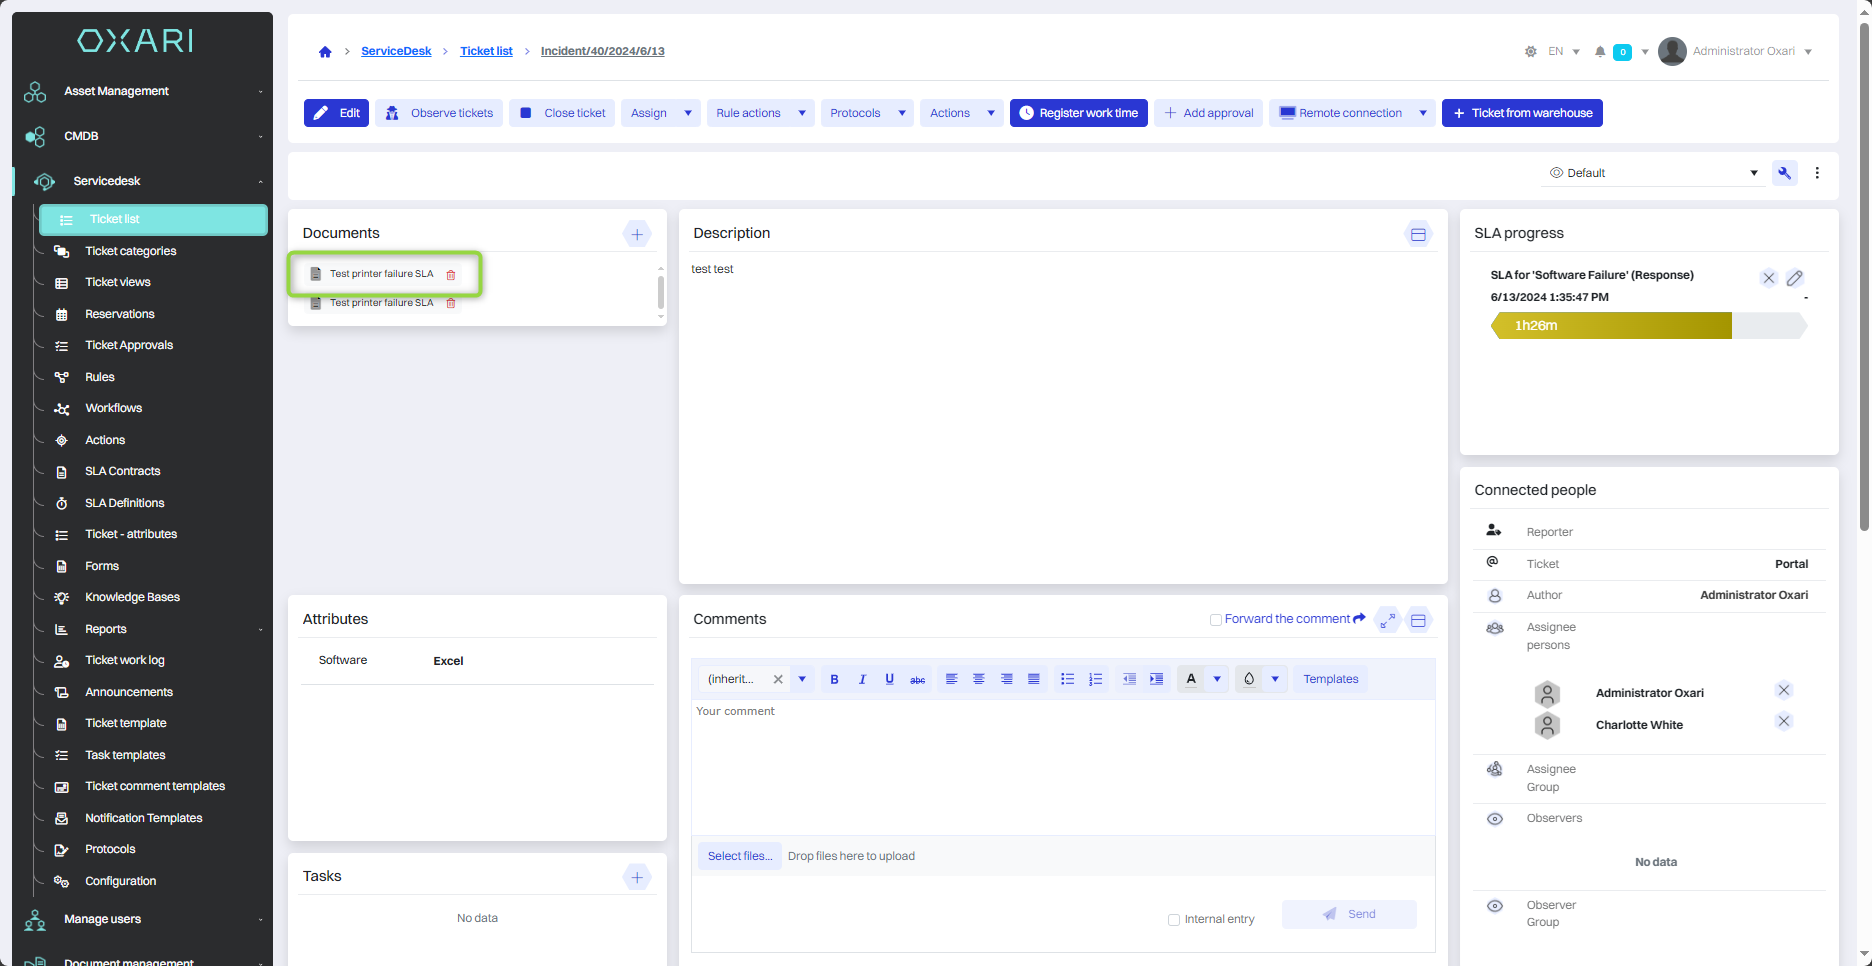Collapse the Description panel
Screen dimensions: 1872x966
1418,234
